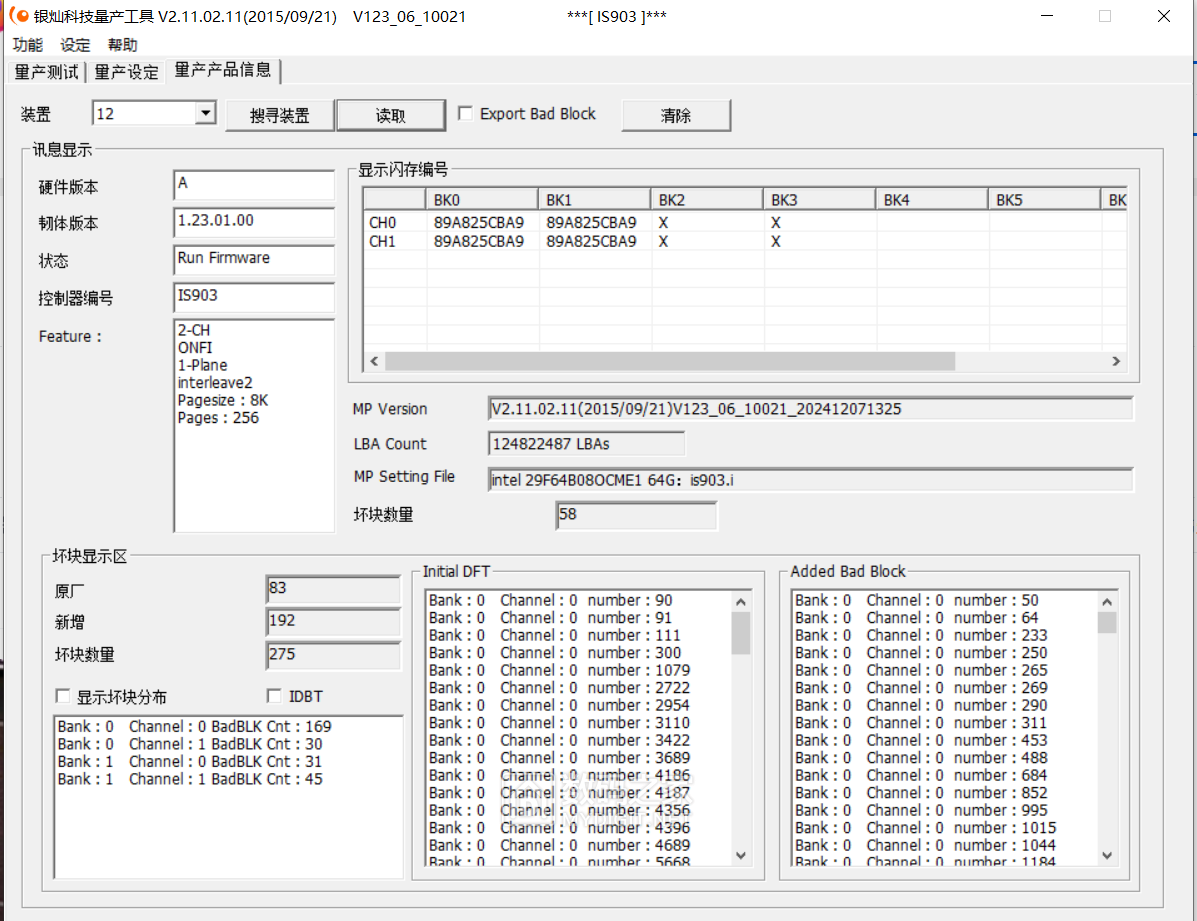
Task: Click the MP Version field
Action: pyautogui.click(x=810, y=409)
